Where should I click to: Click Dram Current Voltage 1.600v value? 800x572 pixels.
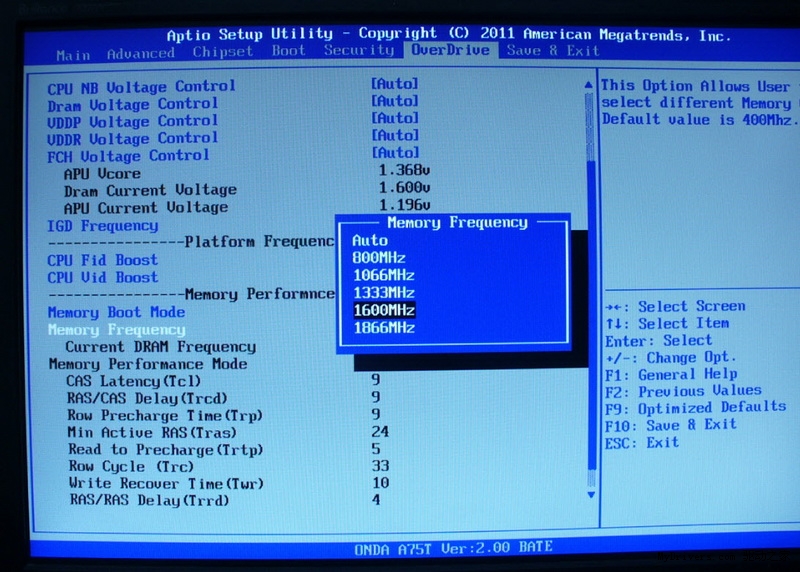tap(404, 187)
